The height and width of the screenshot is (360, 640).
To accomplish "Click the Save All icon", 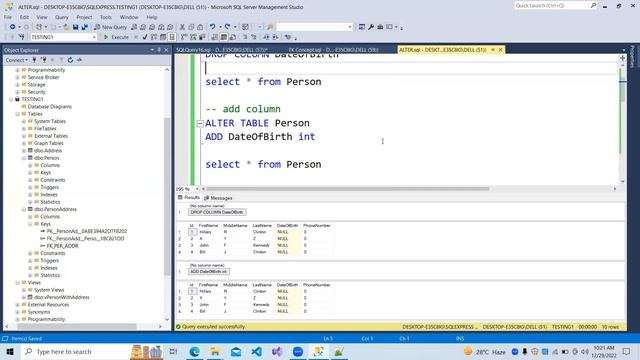I will 84,27.
